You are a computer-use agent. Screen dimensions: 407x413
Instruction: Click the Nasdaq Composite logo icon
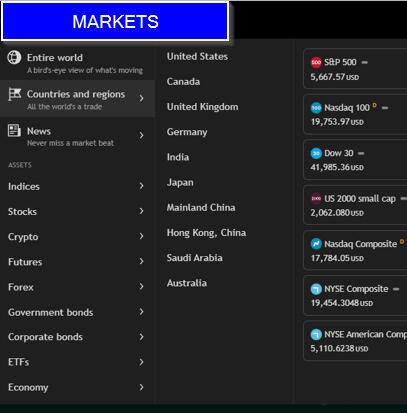pos(316,244)
